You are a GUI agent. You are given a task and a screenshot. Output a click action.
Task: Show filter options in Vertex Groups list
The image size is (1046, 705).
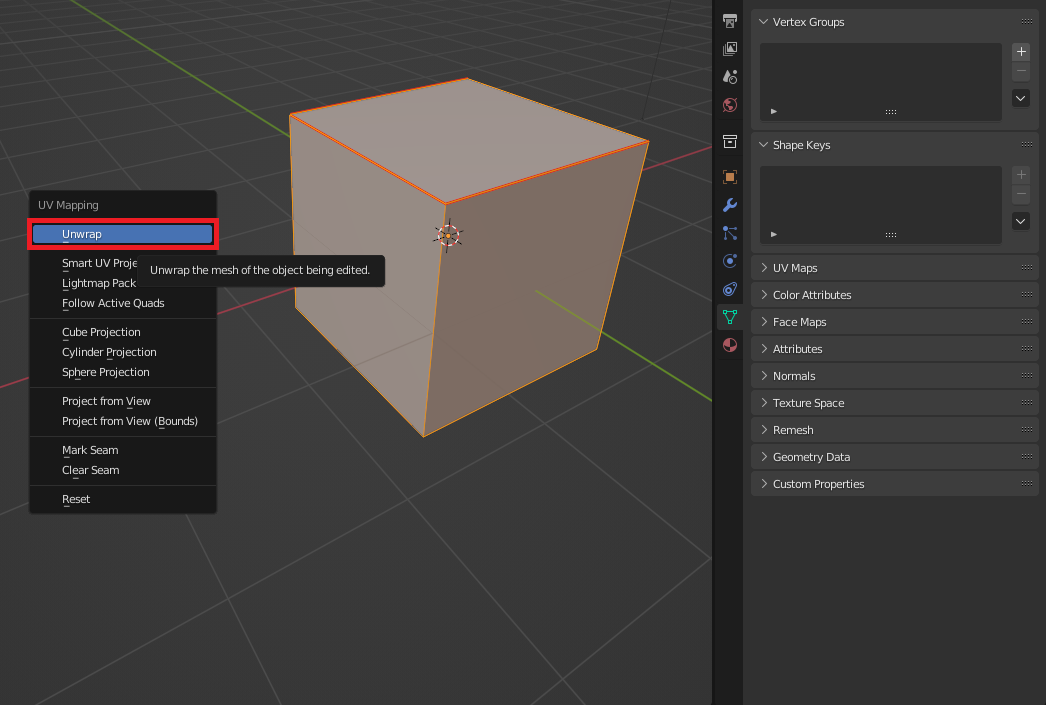[774, 111]
